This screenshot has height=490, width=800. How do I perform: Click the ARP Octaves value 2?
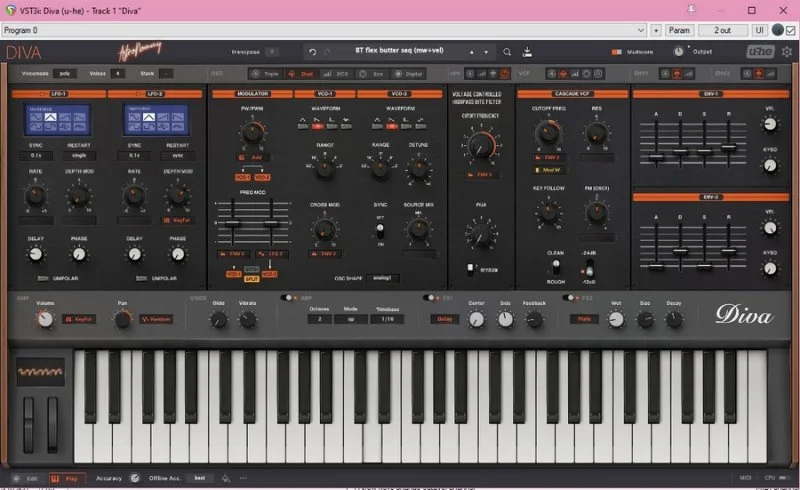tap(319, 319)
